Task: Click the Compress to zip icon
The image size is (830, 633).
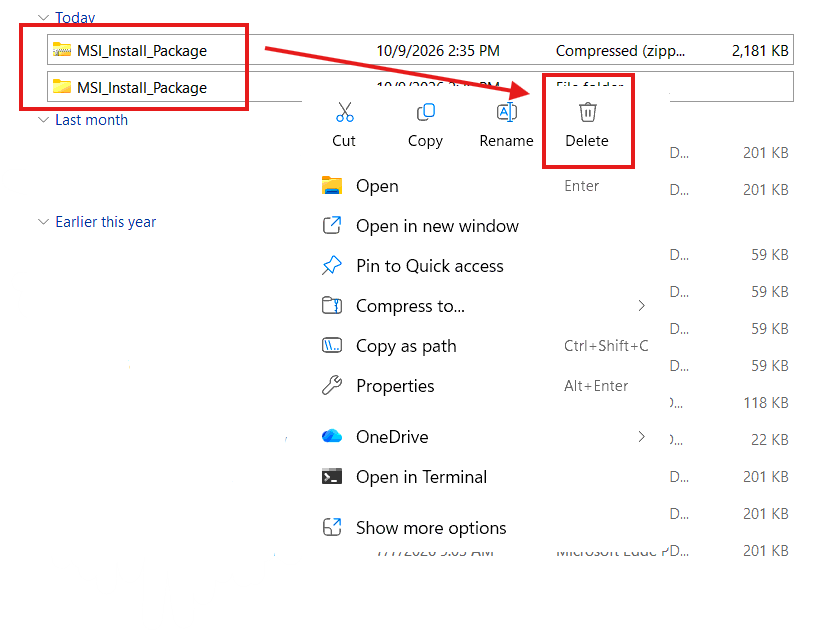Action: [x=332, y=305]
